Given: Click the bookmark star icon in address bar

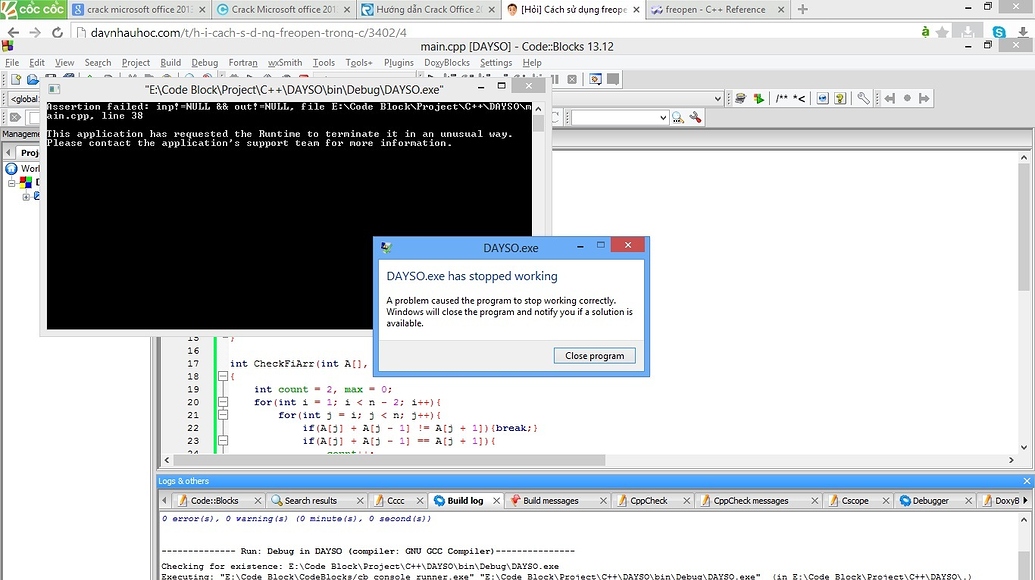Looking at the screenshot, I should click(943, 32).
